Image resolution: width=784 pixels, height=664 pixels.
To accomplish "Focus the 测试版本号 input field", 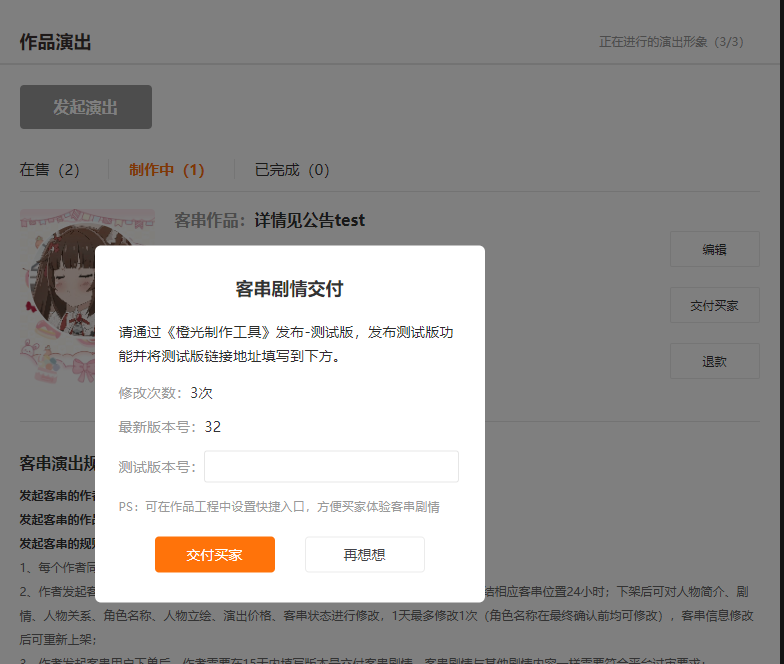I will click(x=331, y=466).
